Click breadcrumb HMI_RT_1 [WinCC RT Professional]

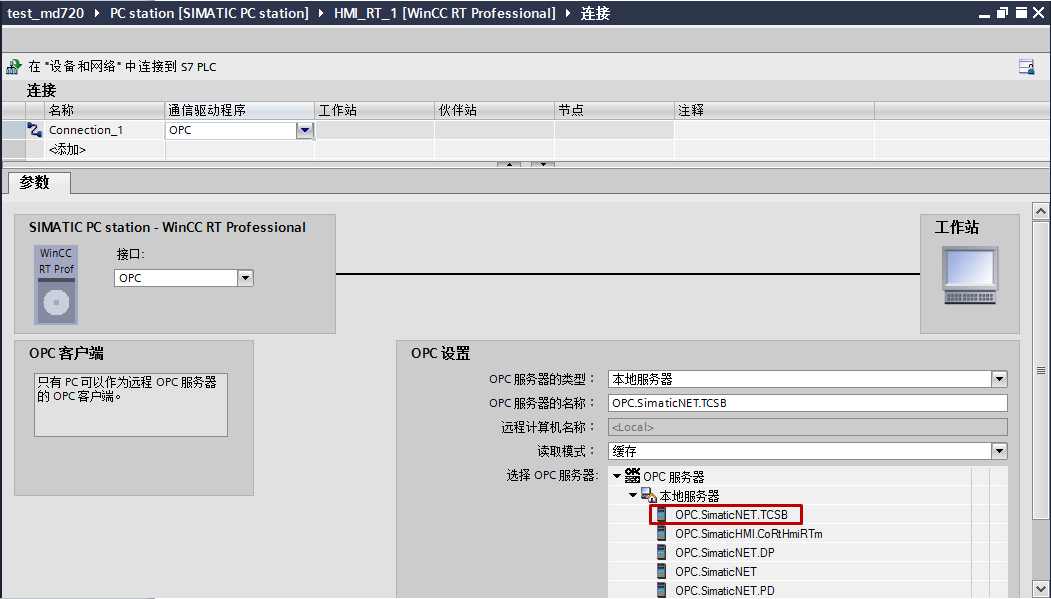click(445, 13)
